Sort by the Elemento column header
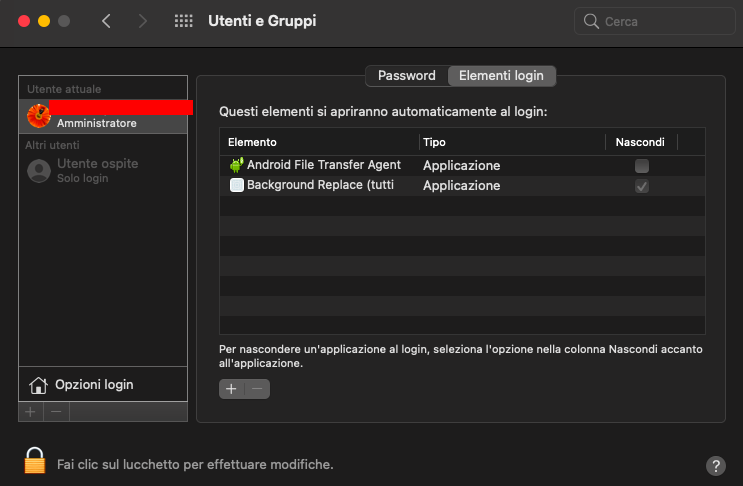The width and height of the screenshot is (743, 486). tap(319, 142)
